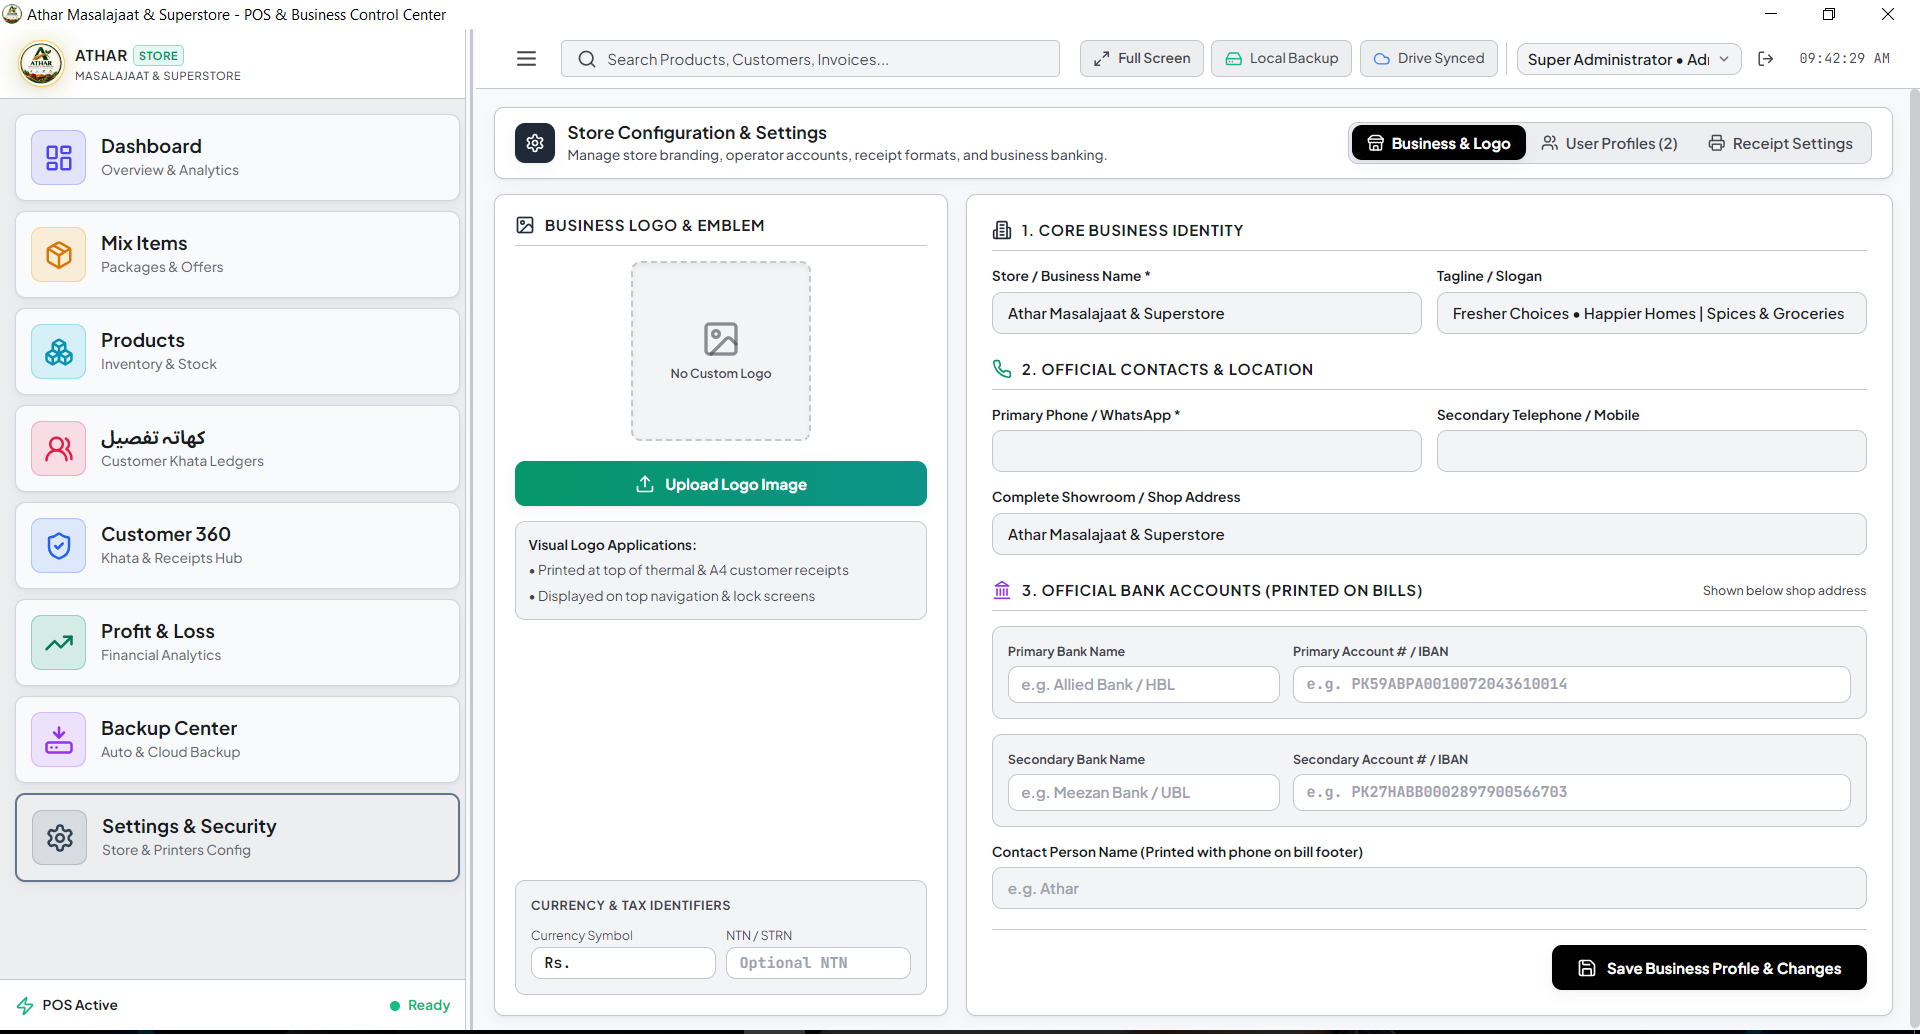Click Secondary Telephone / Mobile field
Viewport: 1920px width, 1034px height.
1652,451
